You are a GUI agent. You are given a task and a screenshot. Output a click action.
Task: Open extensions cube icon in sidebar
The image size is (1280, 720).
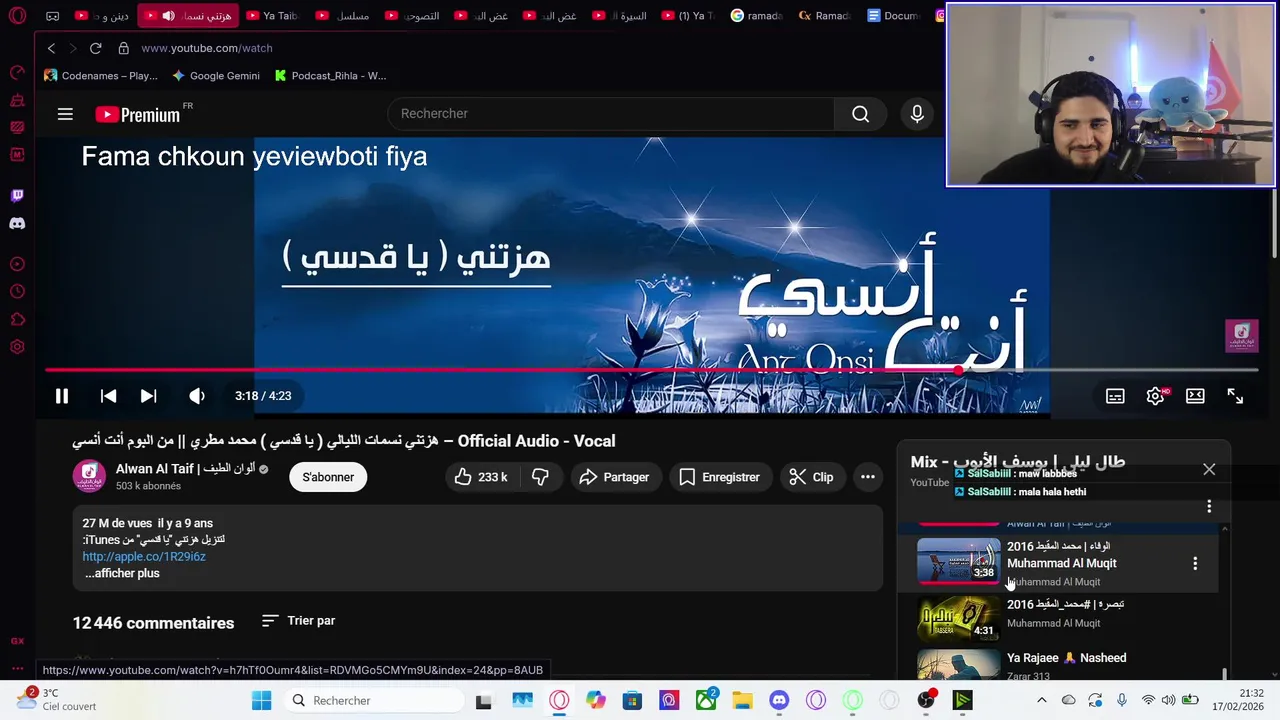pos(17,320)
